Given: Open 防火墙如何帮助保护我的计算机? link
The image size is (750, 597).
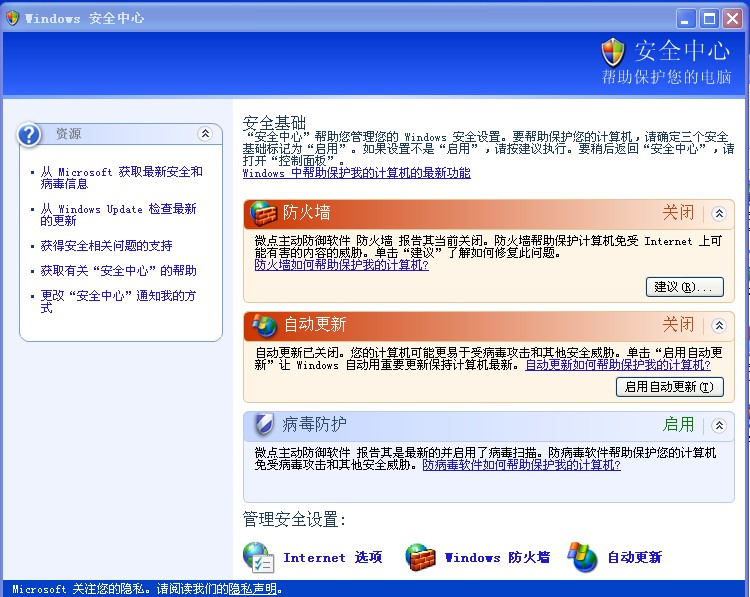Looking at the screenshot, I should (x=342, y=265).
